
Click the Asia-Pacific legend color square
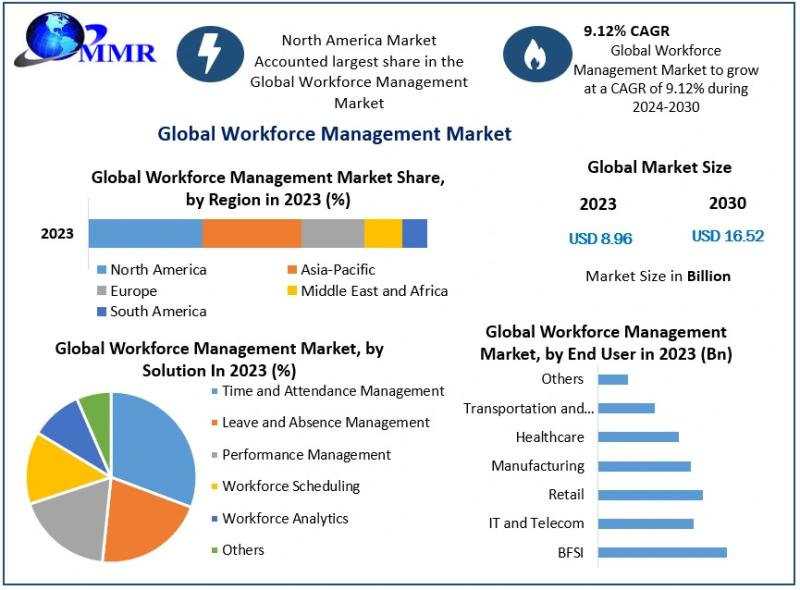(292, 270)
